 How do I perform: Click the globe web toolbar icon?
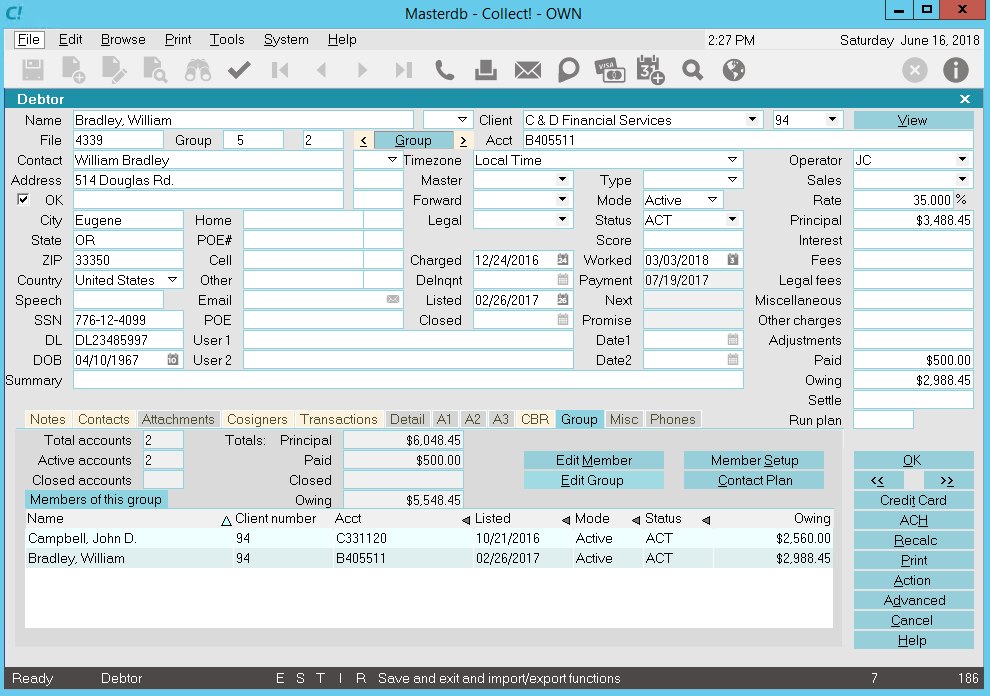point(733,70)
